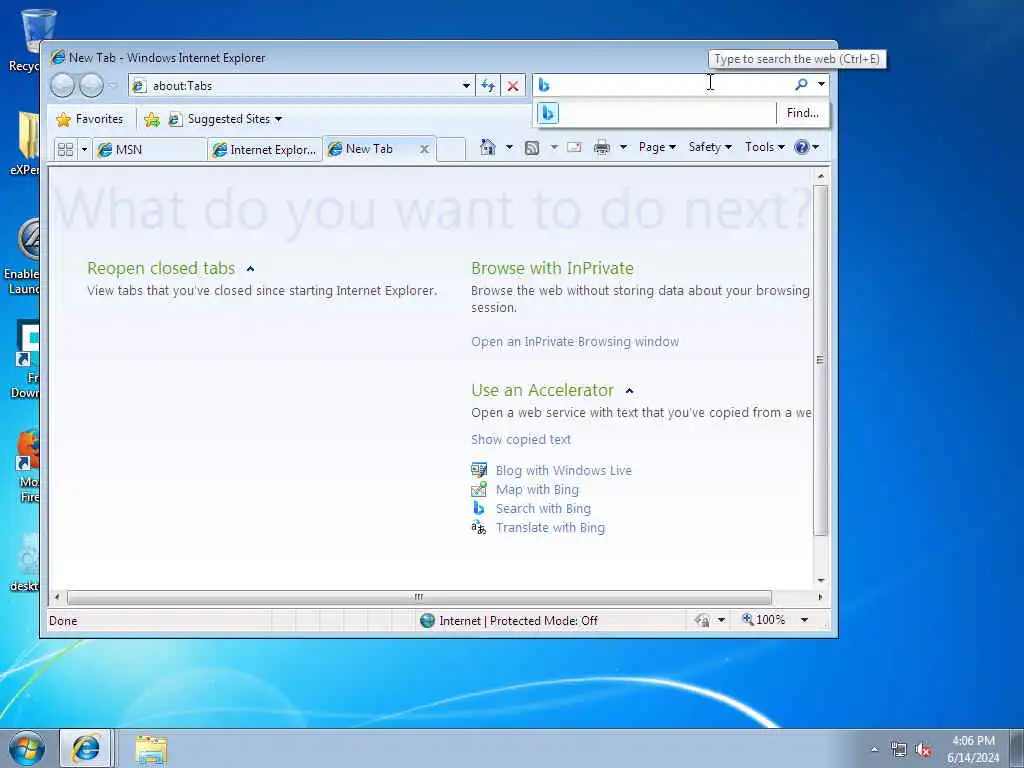1024x768 pixels.
Task: Click the privacy report status bar icon
Action: (x=703, y=620)
